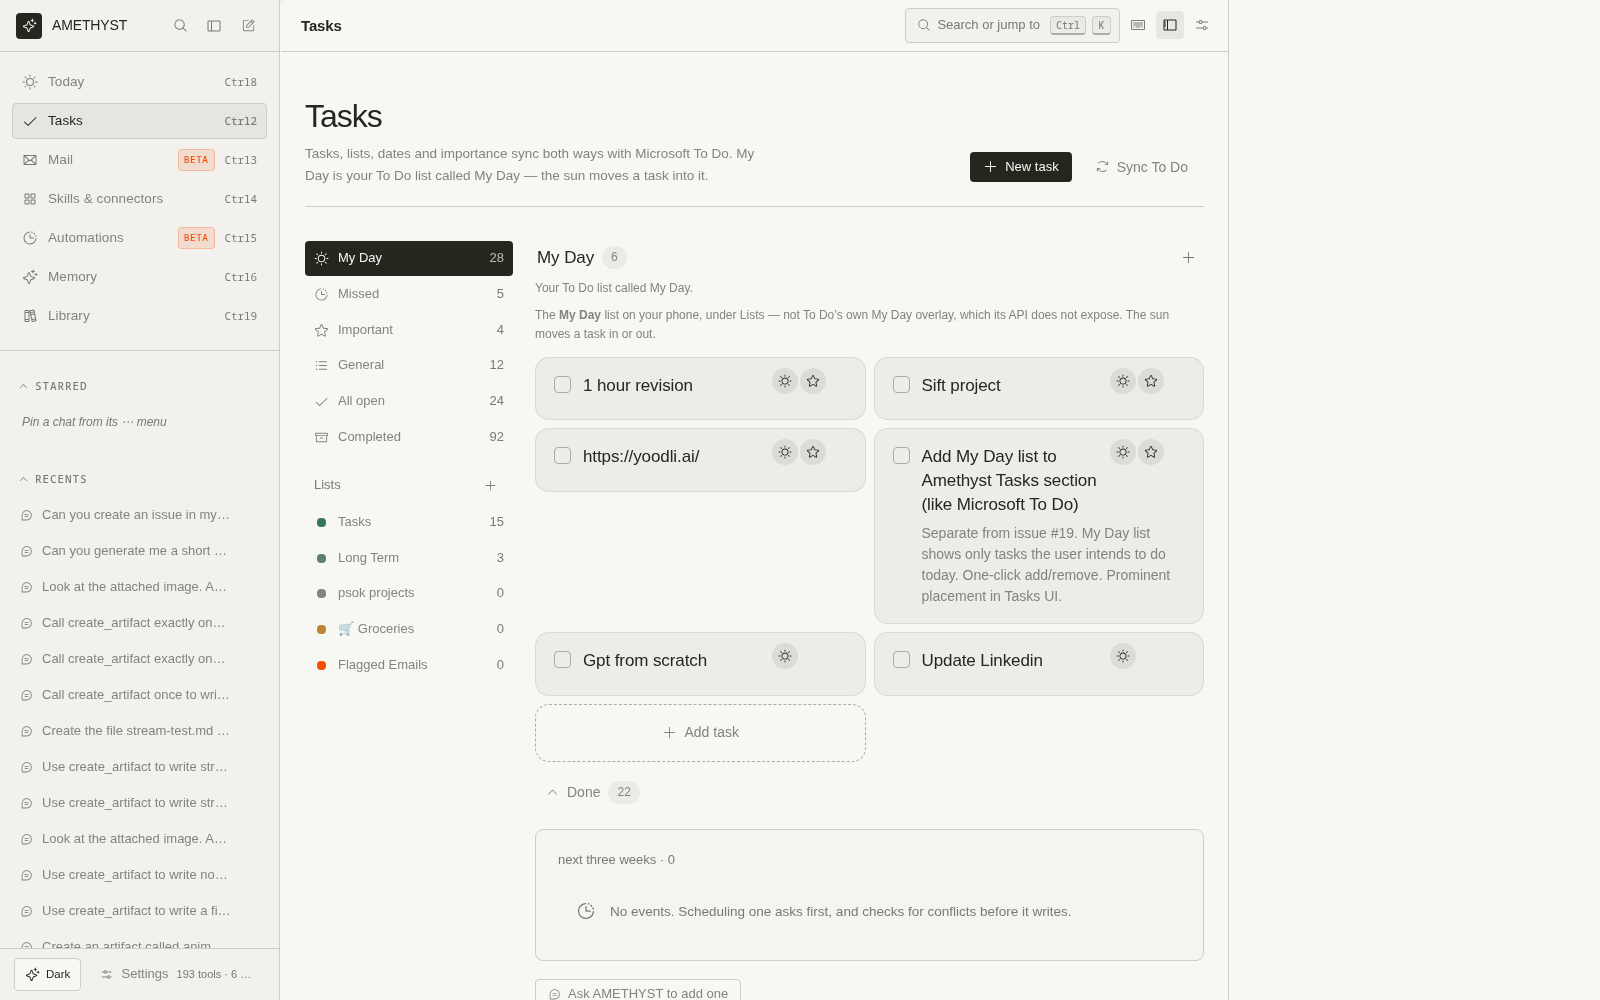
Task: Click Ask AMETHYST to add one
Action: pos(638,992)
